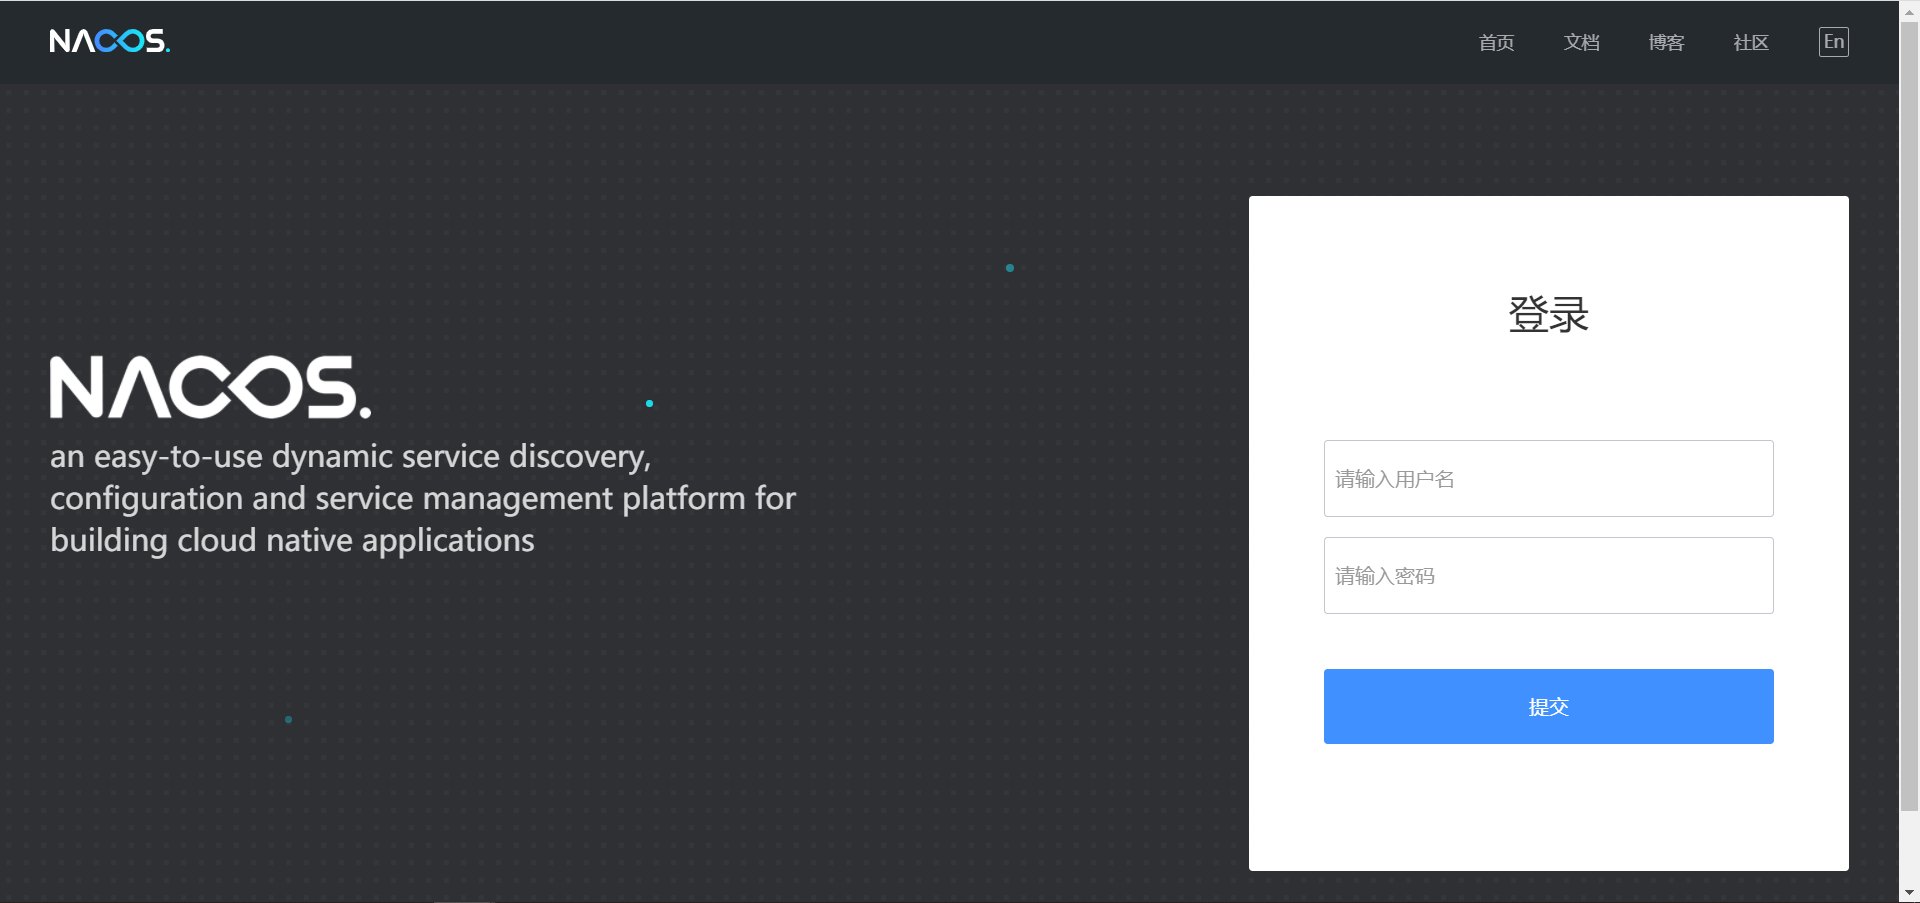Focus the 请输入密码 password field

pos(1547,575)
